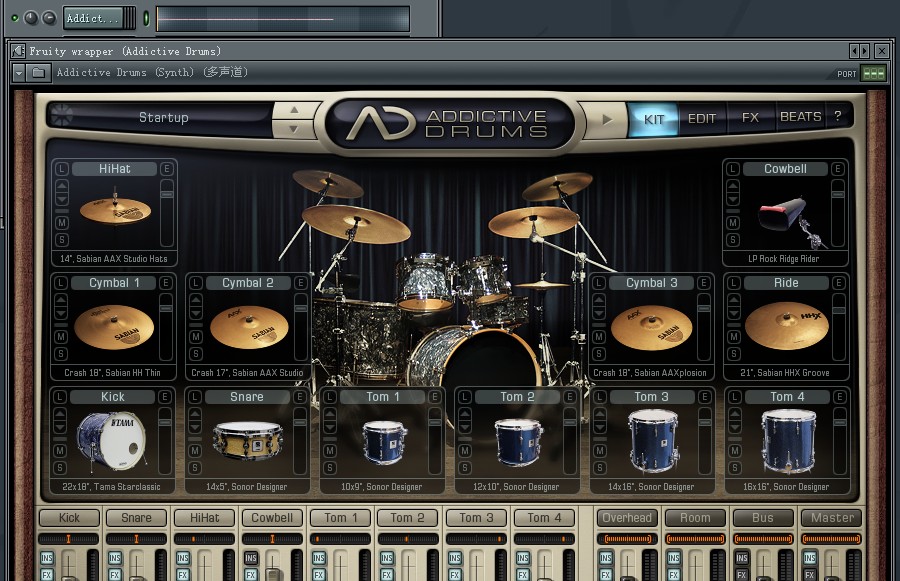Adjust the HiHat kit piece volume slider

(x=167, y=212)
